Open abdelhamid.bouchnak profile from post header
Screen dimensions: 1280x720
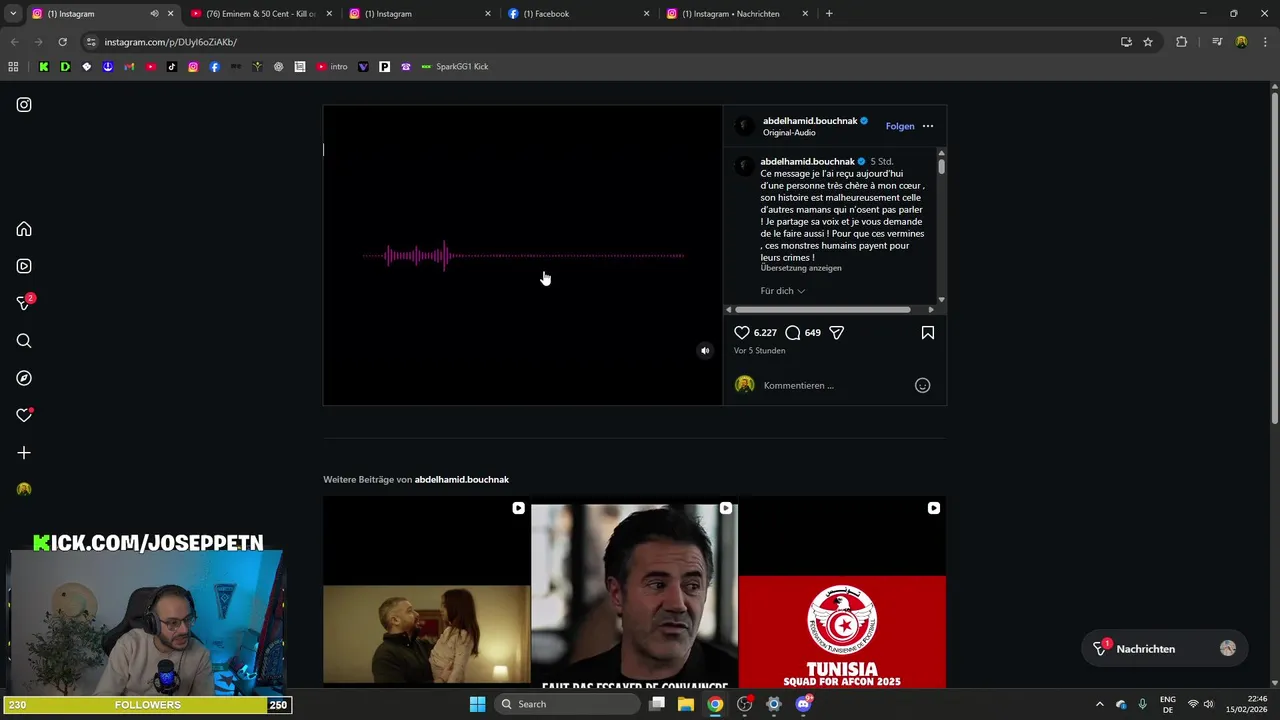click(x=810, y=121)
